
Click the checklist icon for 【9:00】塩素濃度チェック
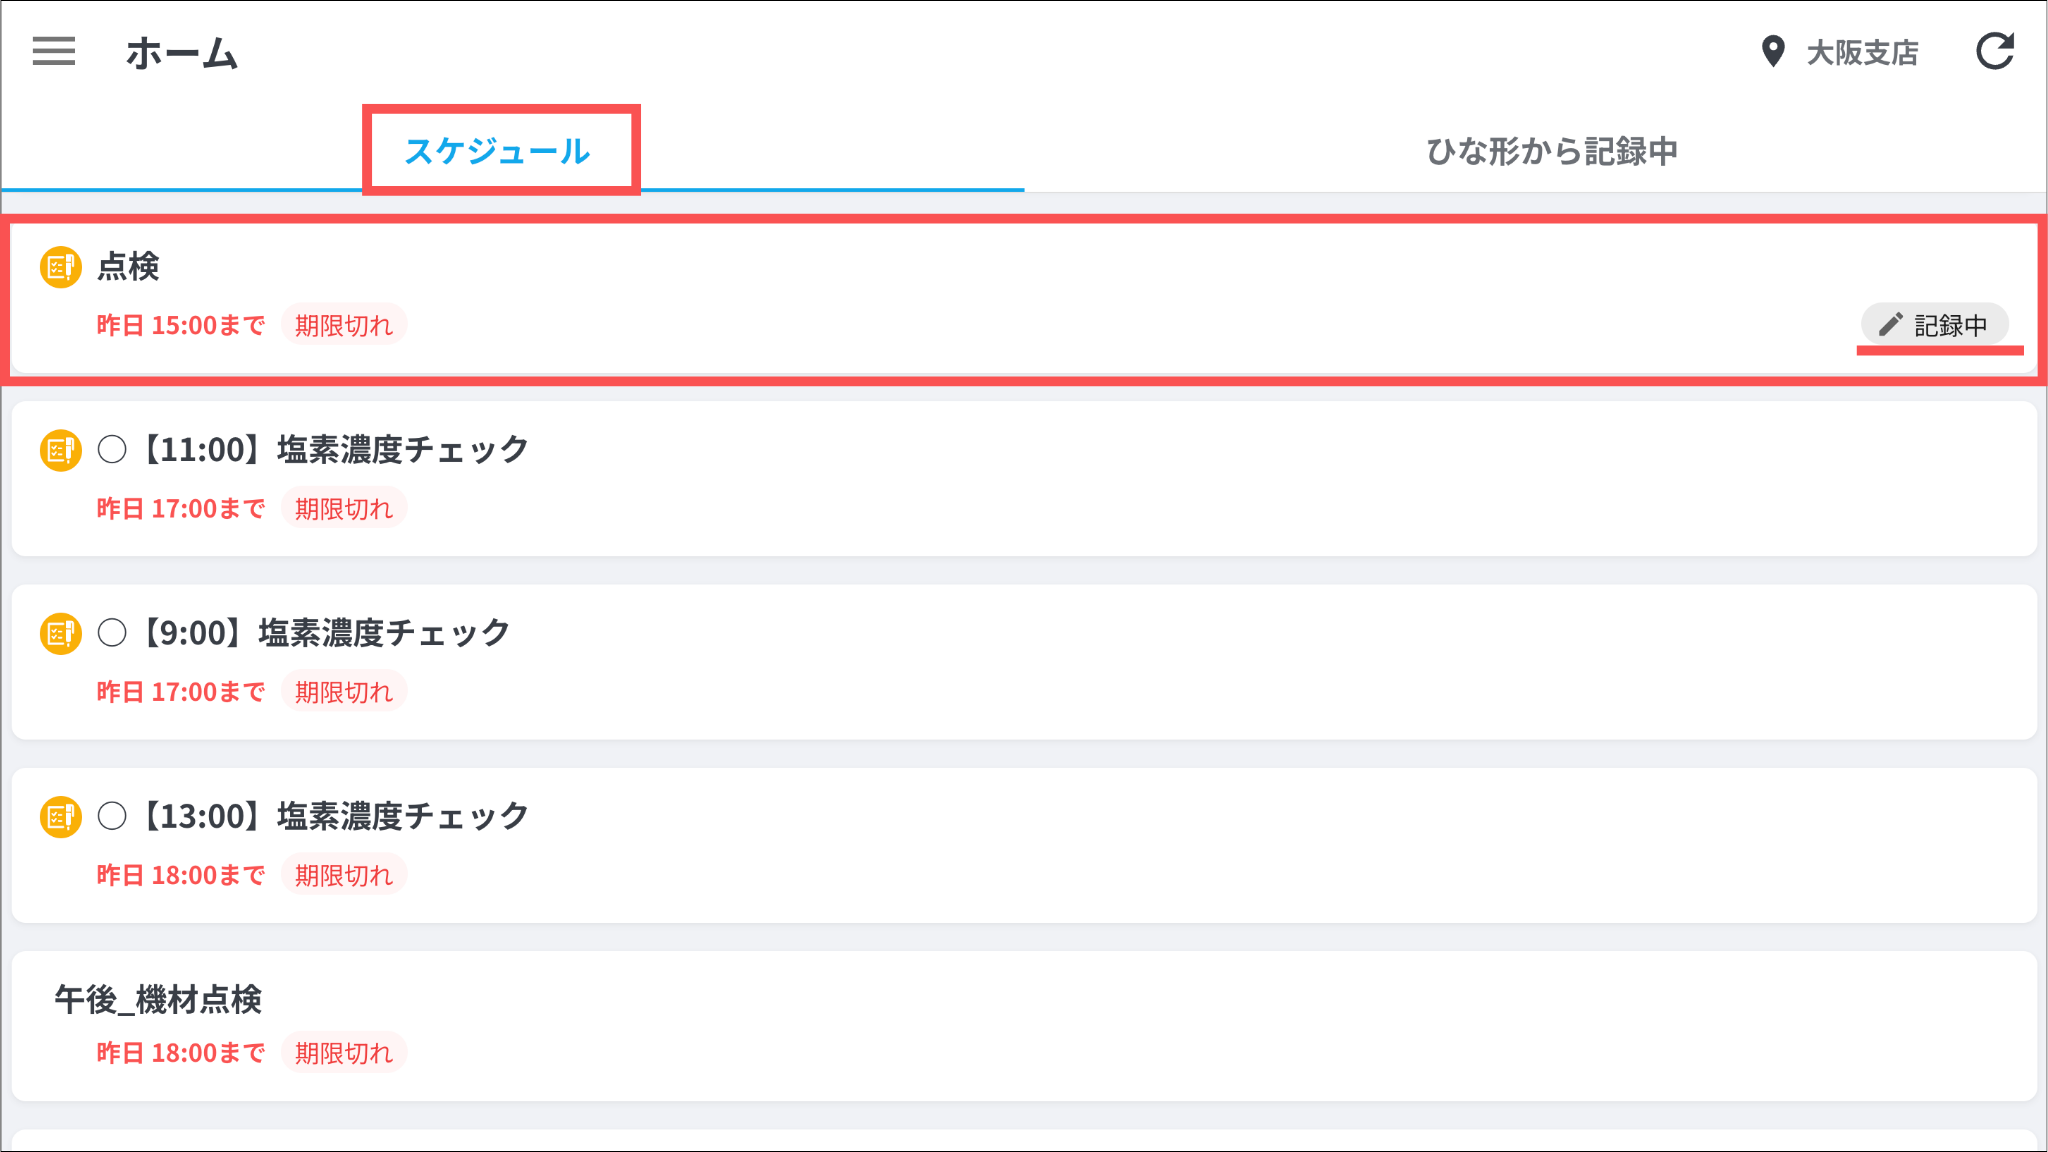60,633
